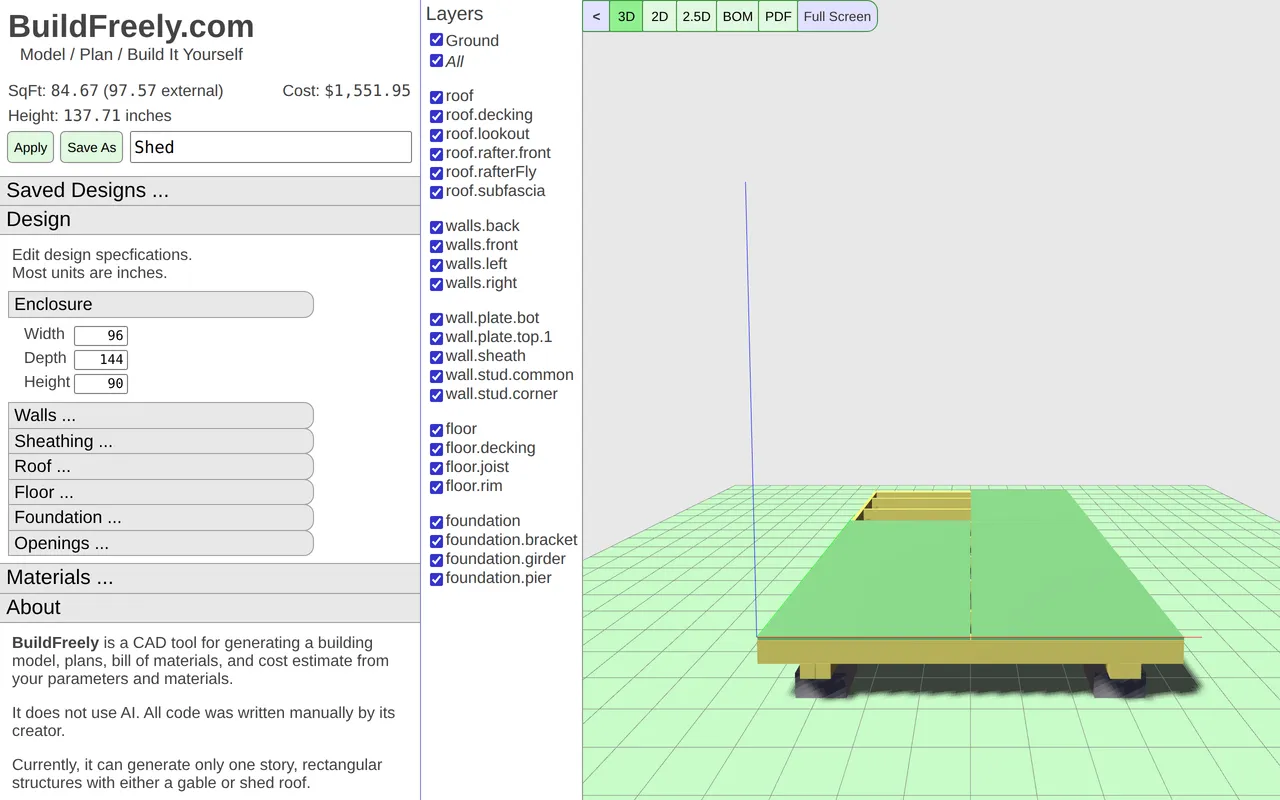Hide the floor.decking layer

pos(436,449)
